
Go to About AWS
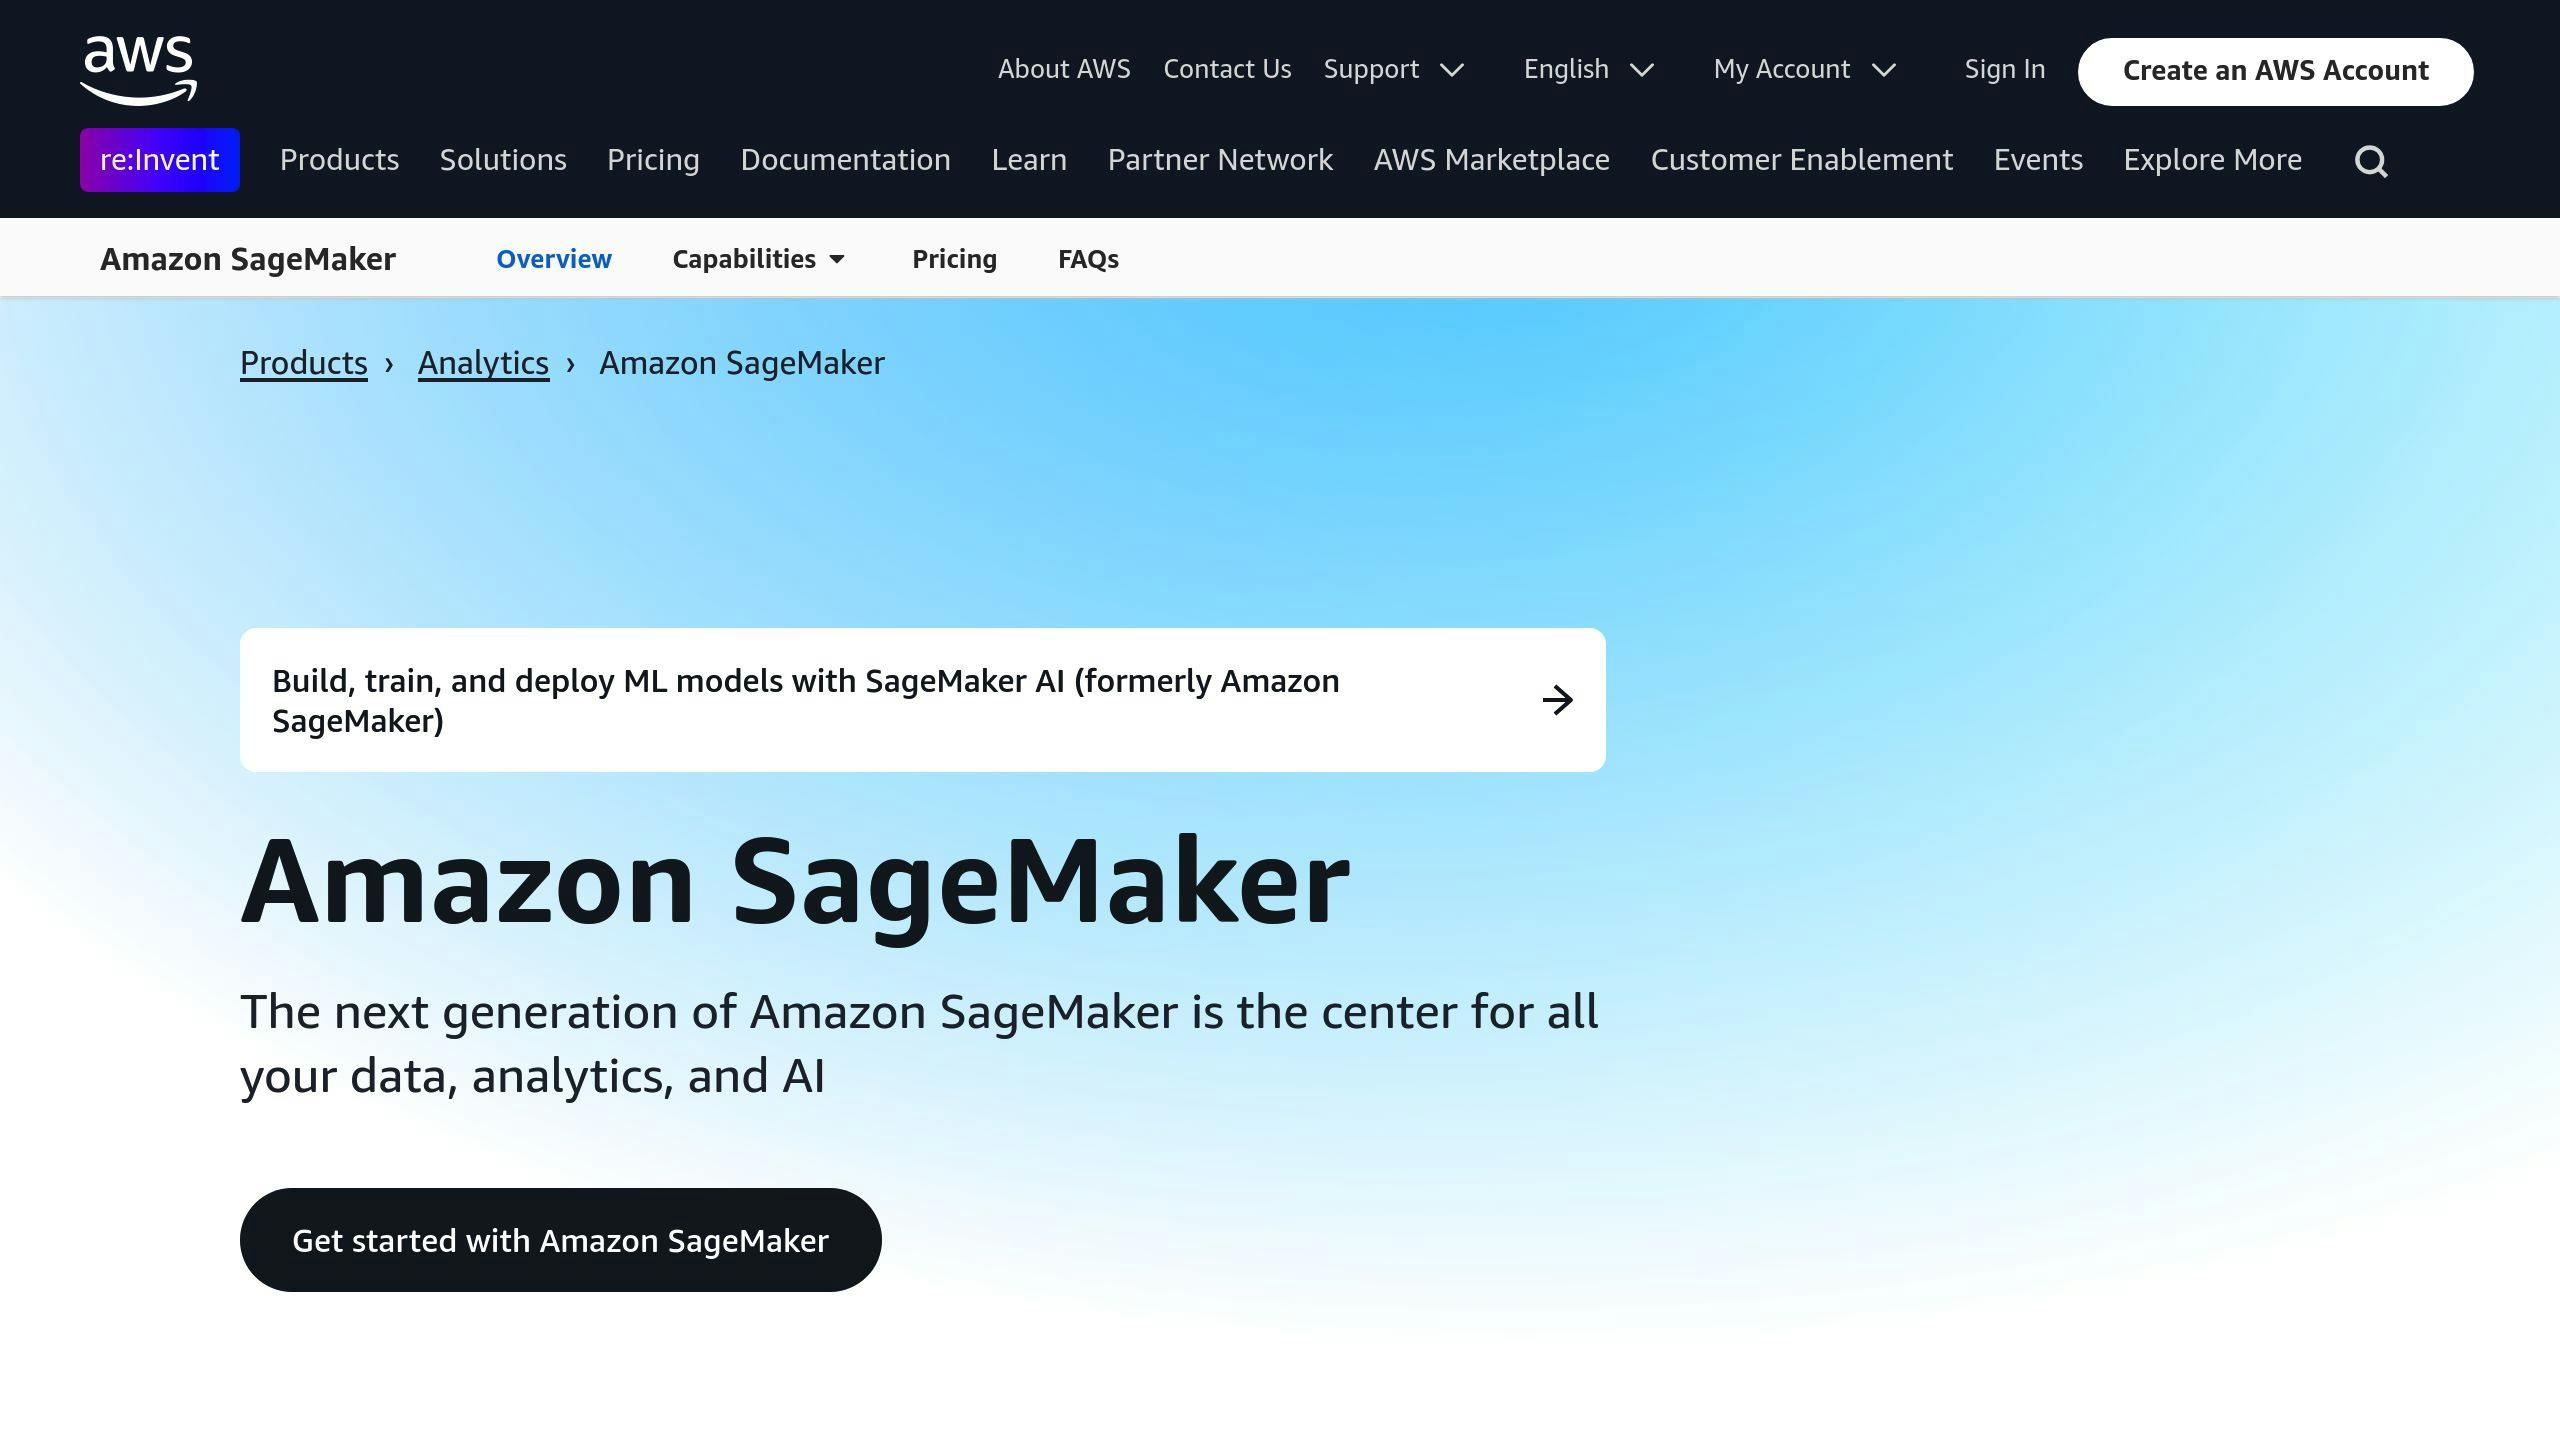click(1064, 69)
